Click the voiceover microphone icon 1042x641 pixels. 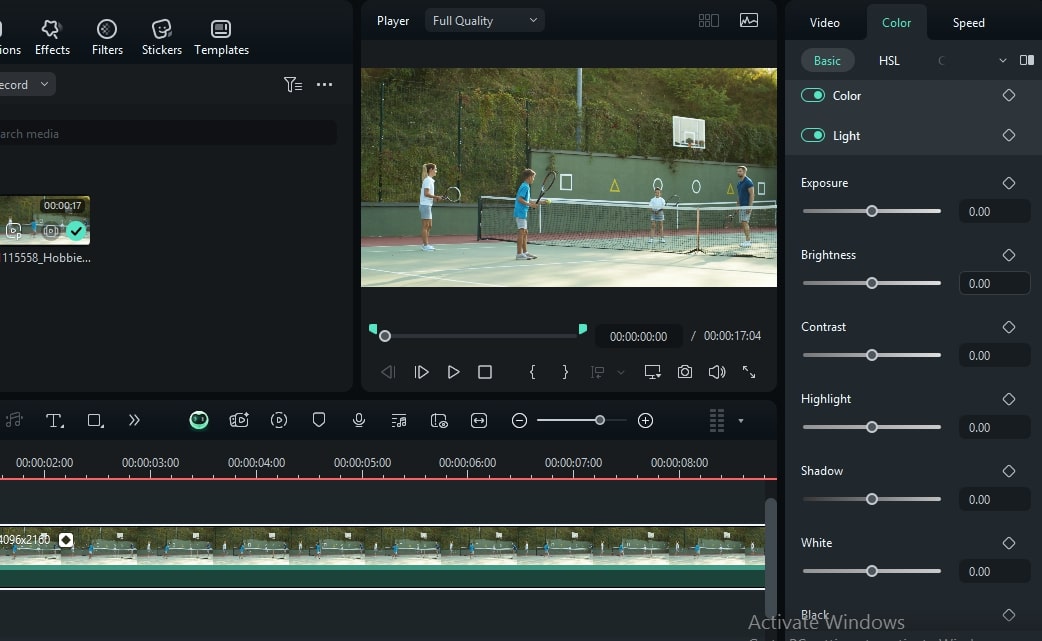[359, 420]
